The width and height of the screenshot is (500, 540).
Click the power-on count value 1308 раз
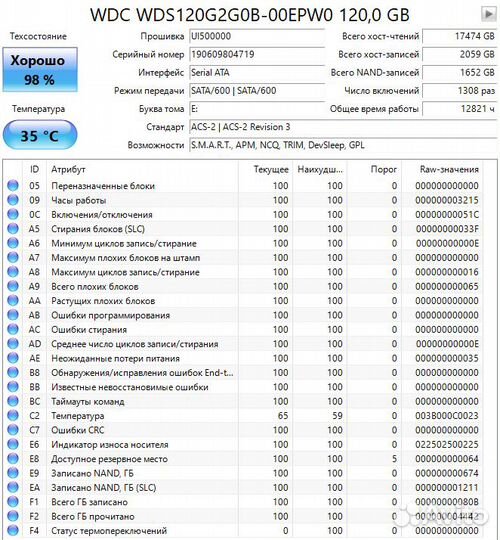tap(460, 91)
